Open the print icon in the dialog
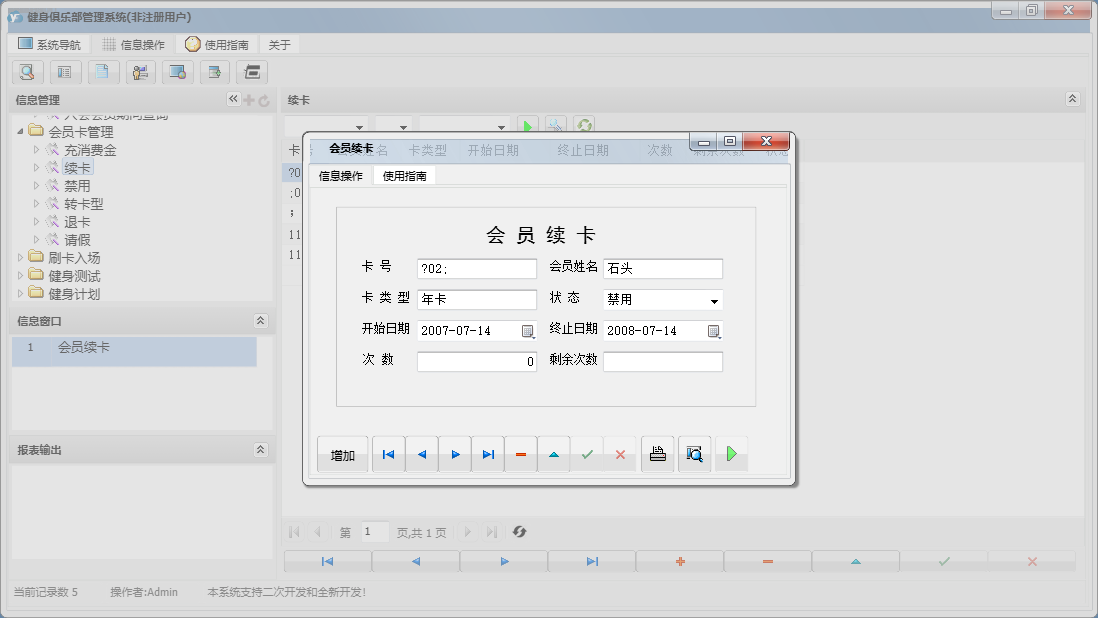This screenshot has width=1098, height=618. [x=657, y=453]
